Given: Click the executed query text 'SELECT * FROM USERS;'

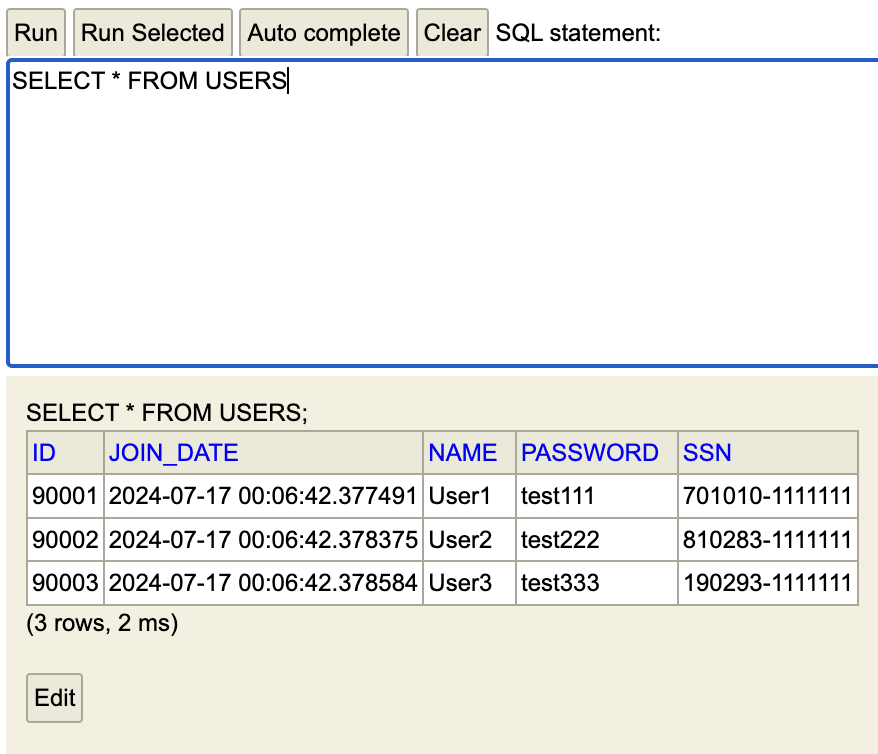Looking at the screenshot, I should point(167,413).
